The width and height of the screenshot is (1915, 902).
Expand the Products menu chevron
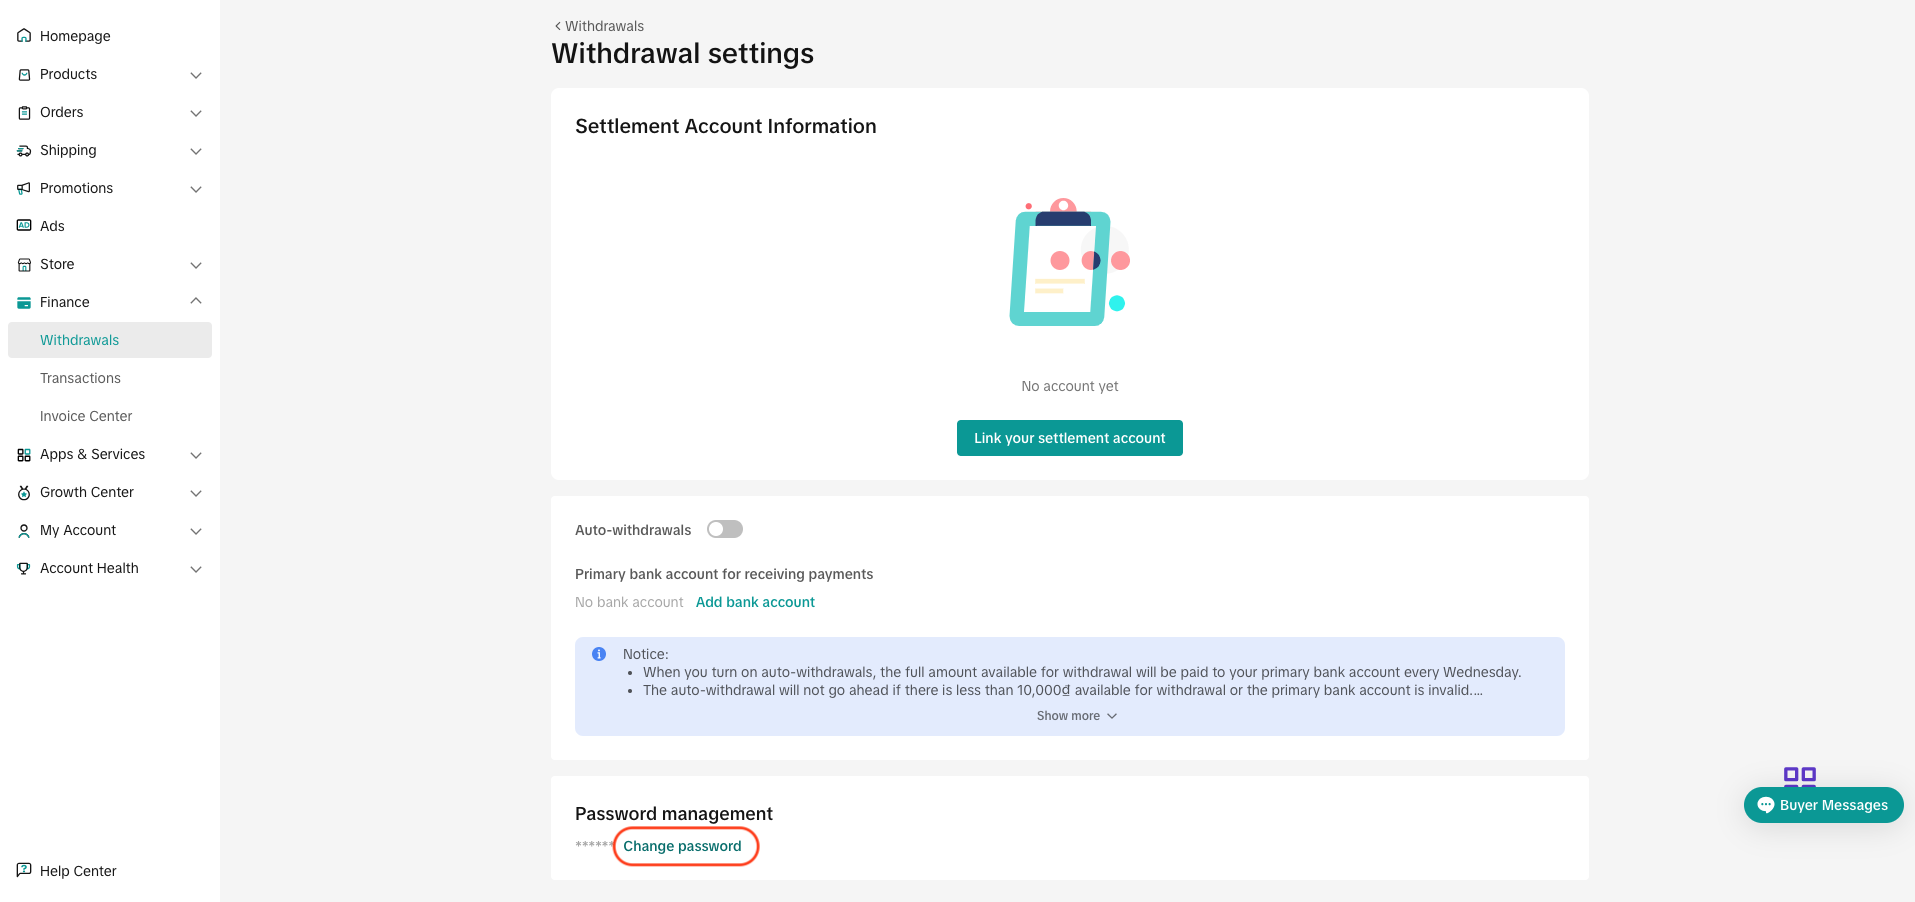coord(196,75)
